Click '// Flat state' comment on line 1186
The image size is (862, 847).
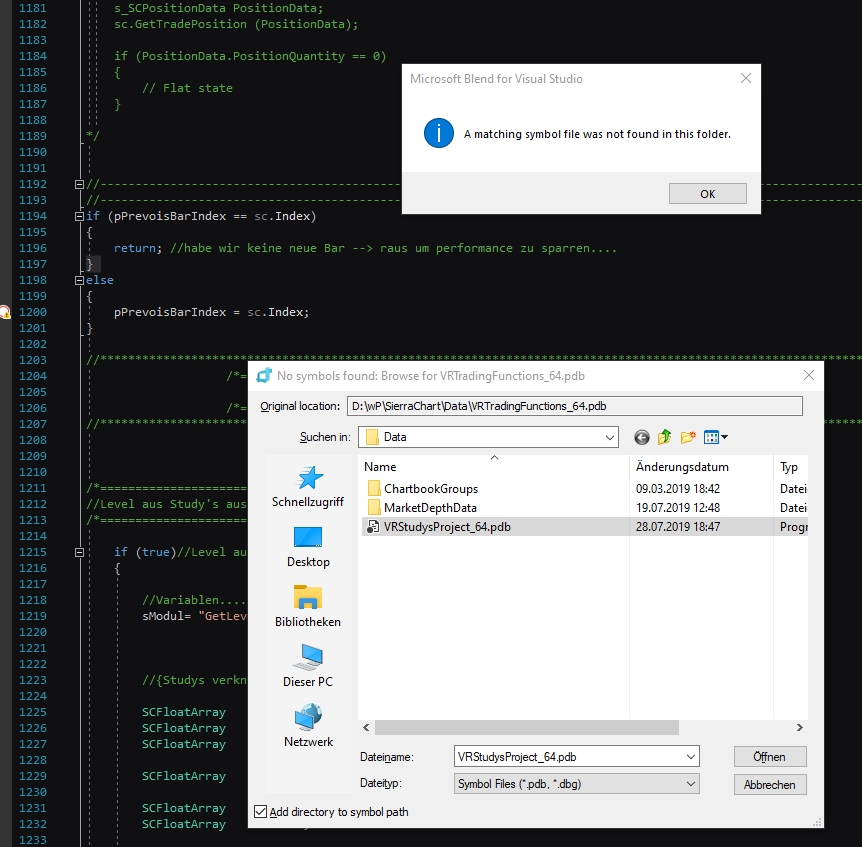coord(187,88)
